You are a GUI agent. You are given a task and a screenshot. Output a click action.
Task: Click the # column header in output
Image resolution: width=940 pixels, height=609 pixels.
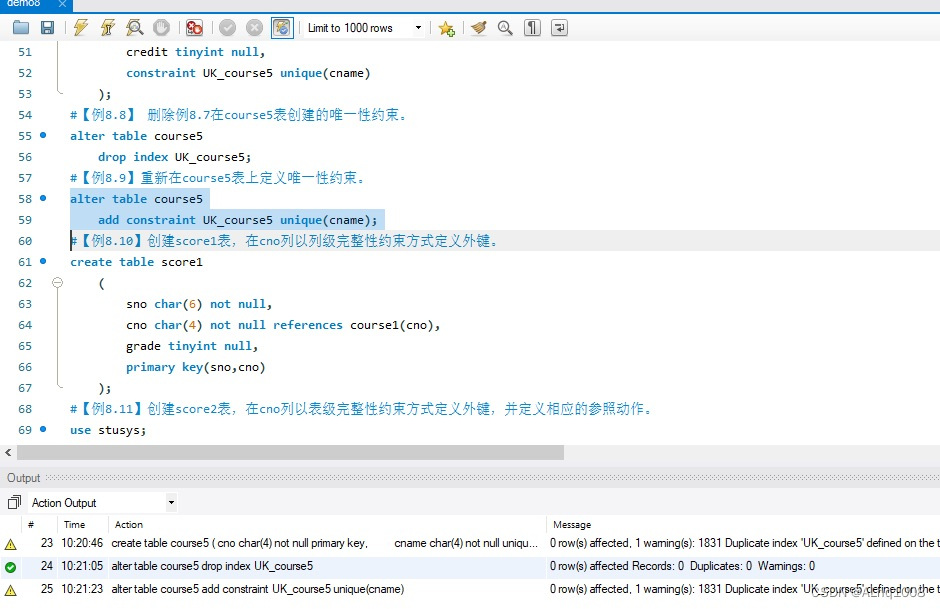pyautogui.click(x=31, y=524)
